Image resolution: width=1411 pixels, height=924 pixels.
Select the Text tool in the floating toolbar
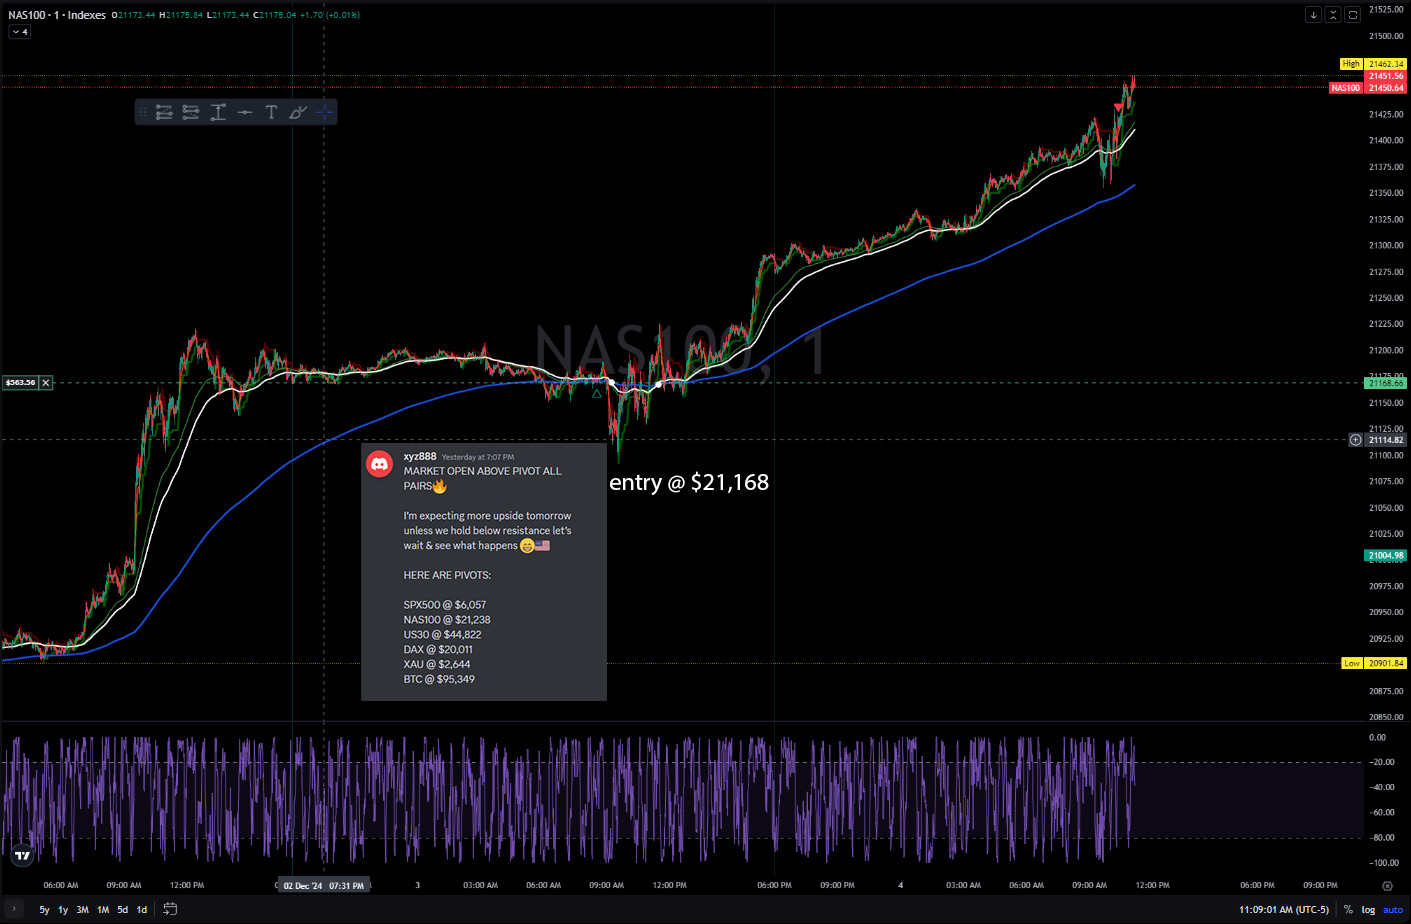click(x=271, y=112)
